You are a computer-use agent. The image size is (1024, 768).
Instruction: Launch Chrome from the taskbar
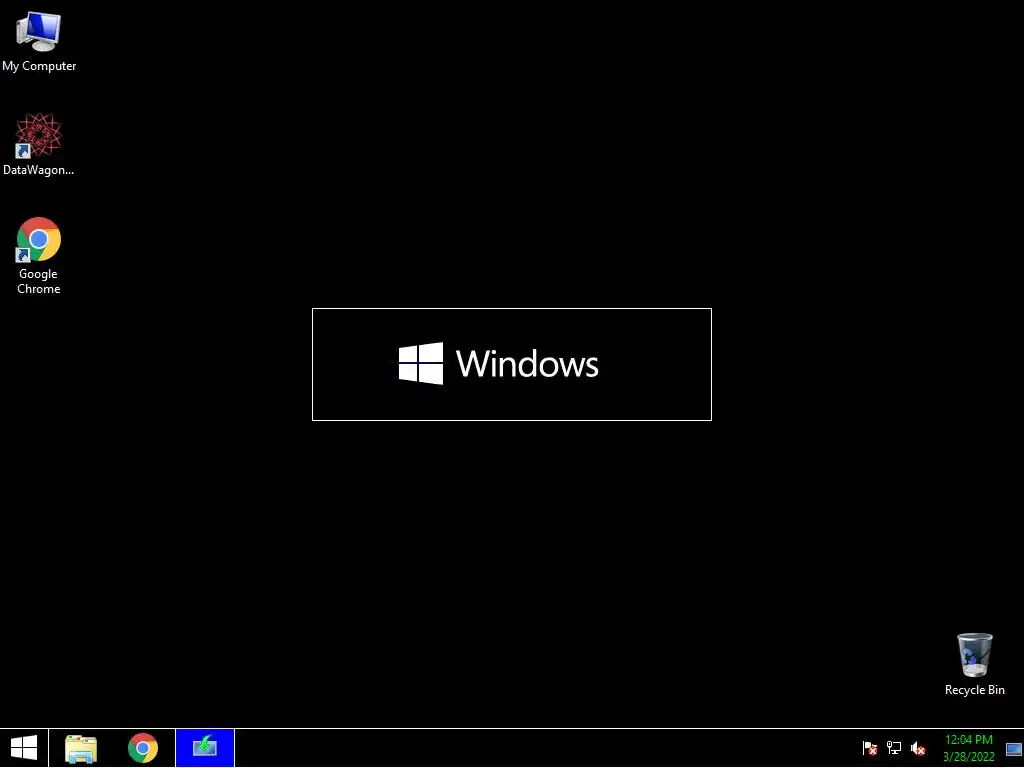pyautogui.click(x=143, y=748)
